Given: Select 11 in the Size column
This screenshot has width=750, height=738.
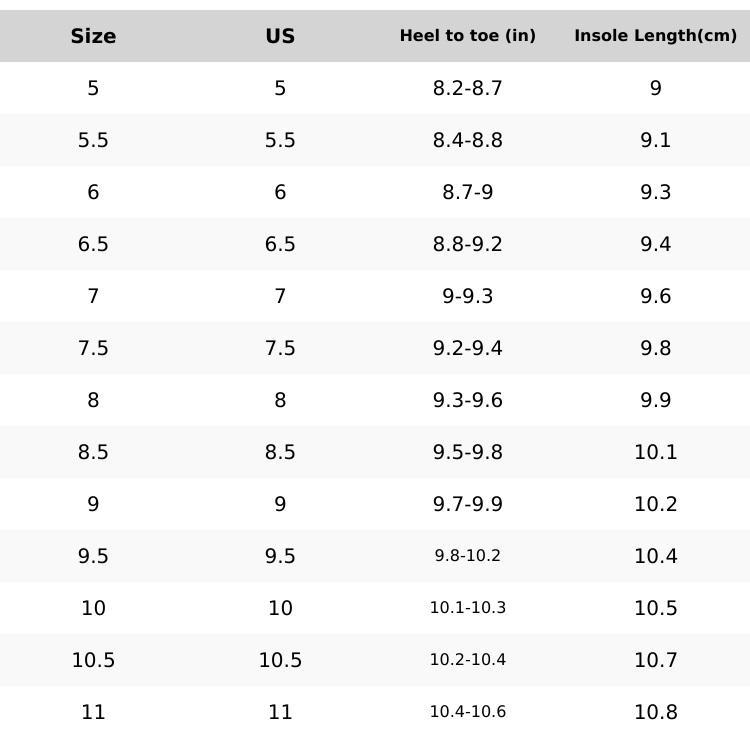Looking at the screenshot, I should tap(93, 712).
